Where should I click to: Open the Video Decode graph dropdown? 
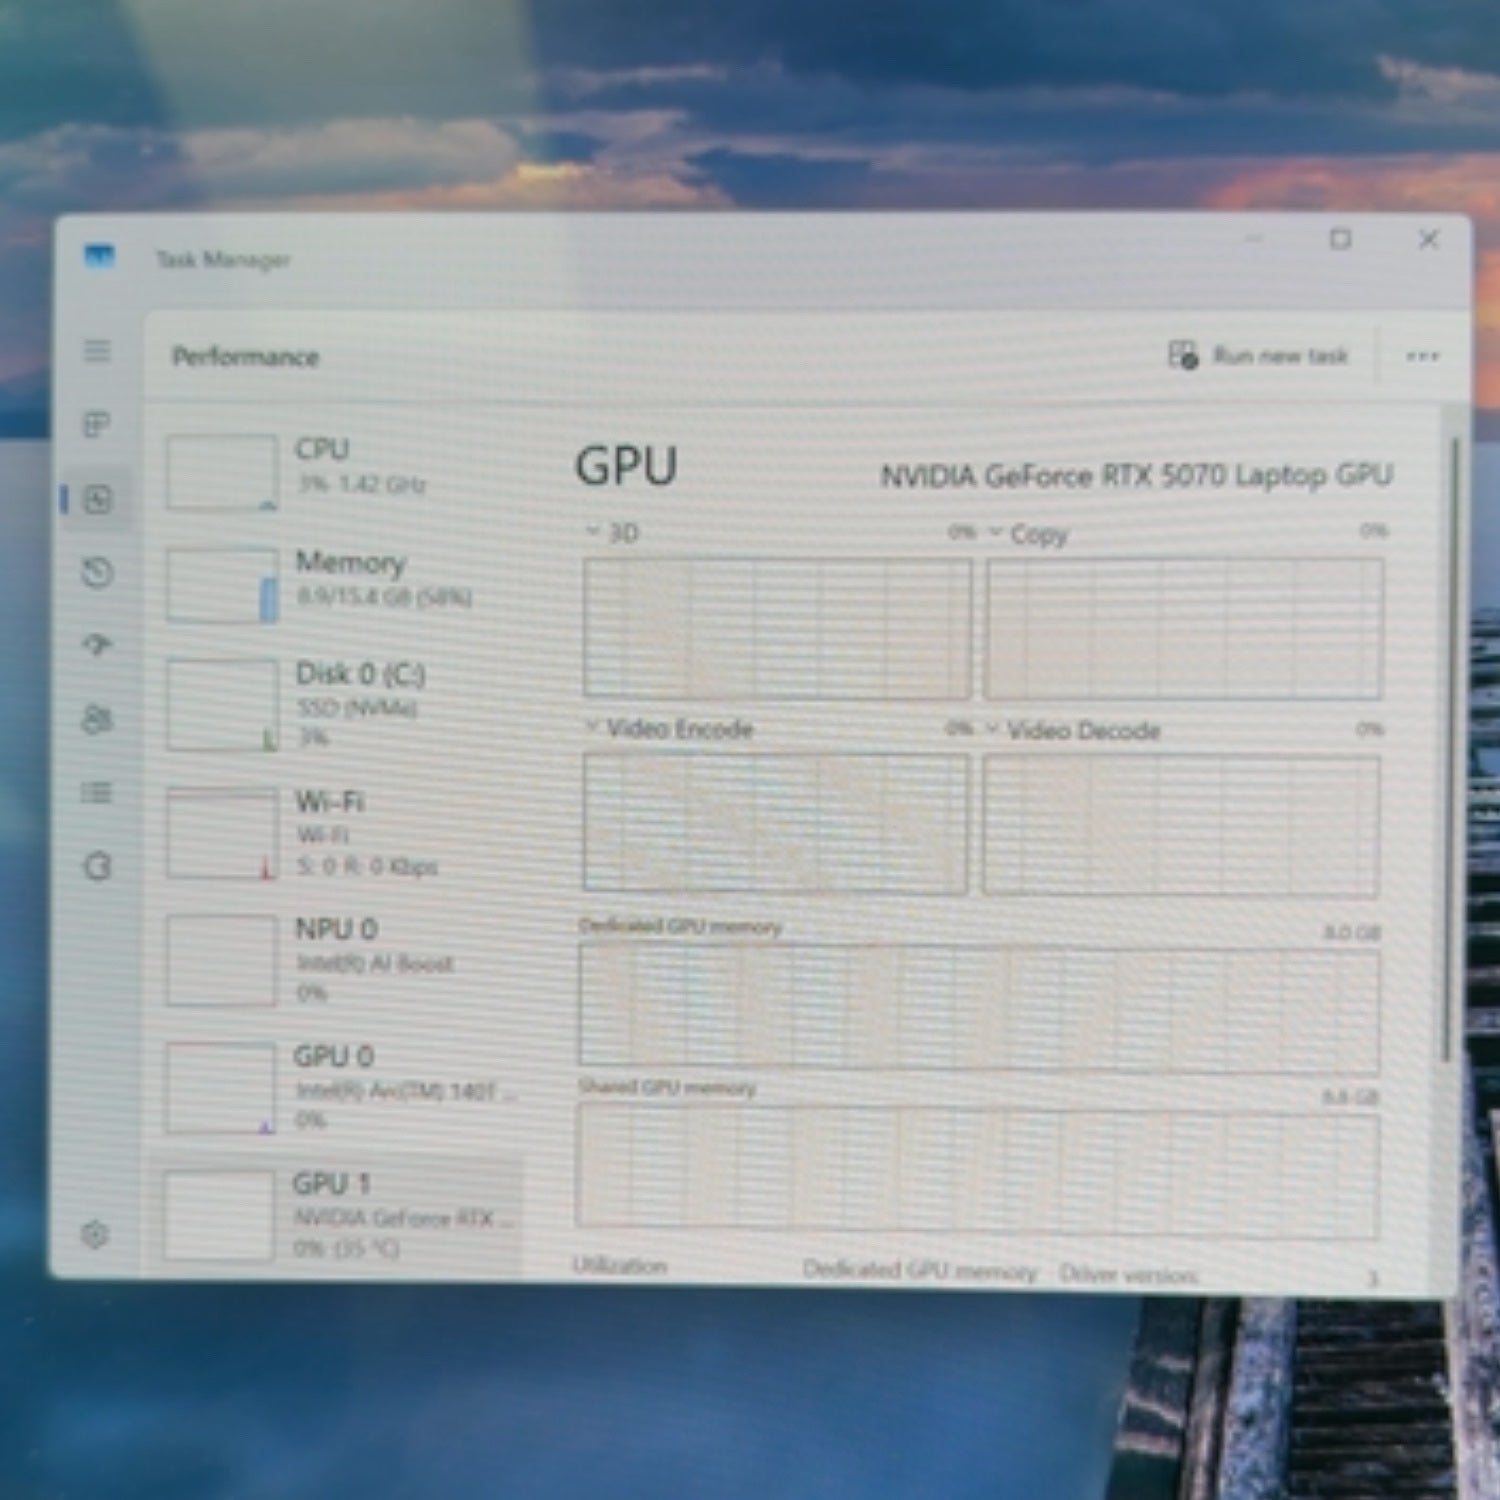[x=992, y=728]
